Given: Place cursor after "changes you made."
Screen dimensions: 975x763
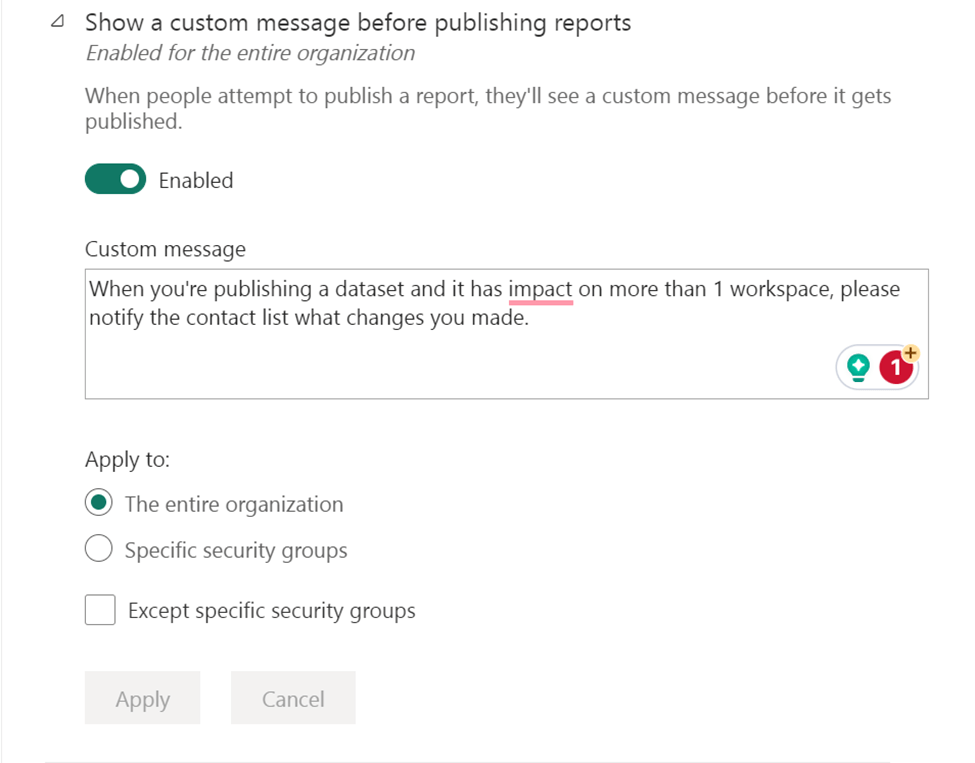Looking at the screenshot, I should pos(530,321).
